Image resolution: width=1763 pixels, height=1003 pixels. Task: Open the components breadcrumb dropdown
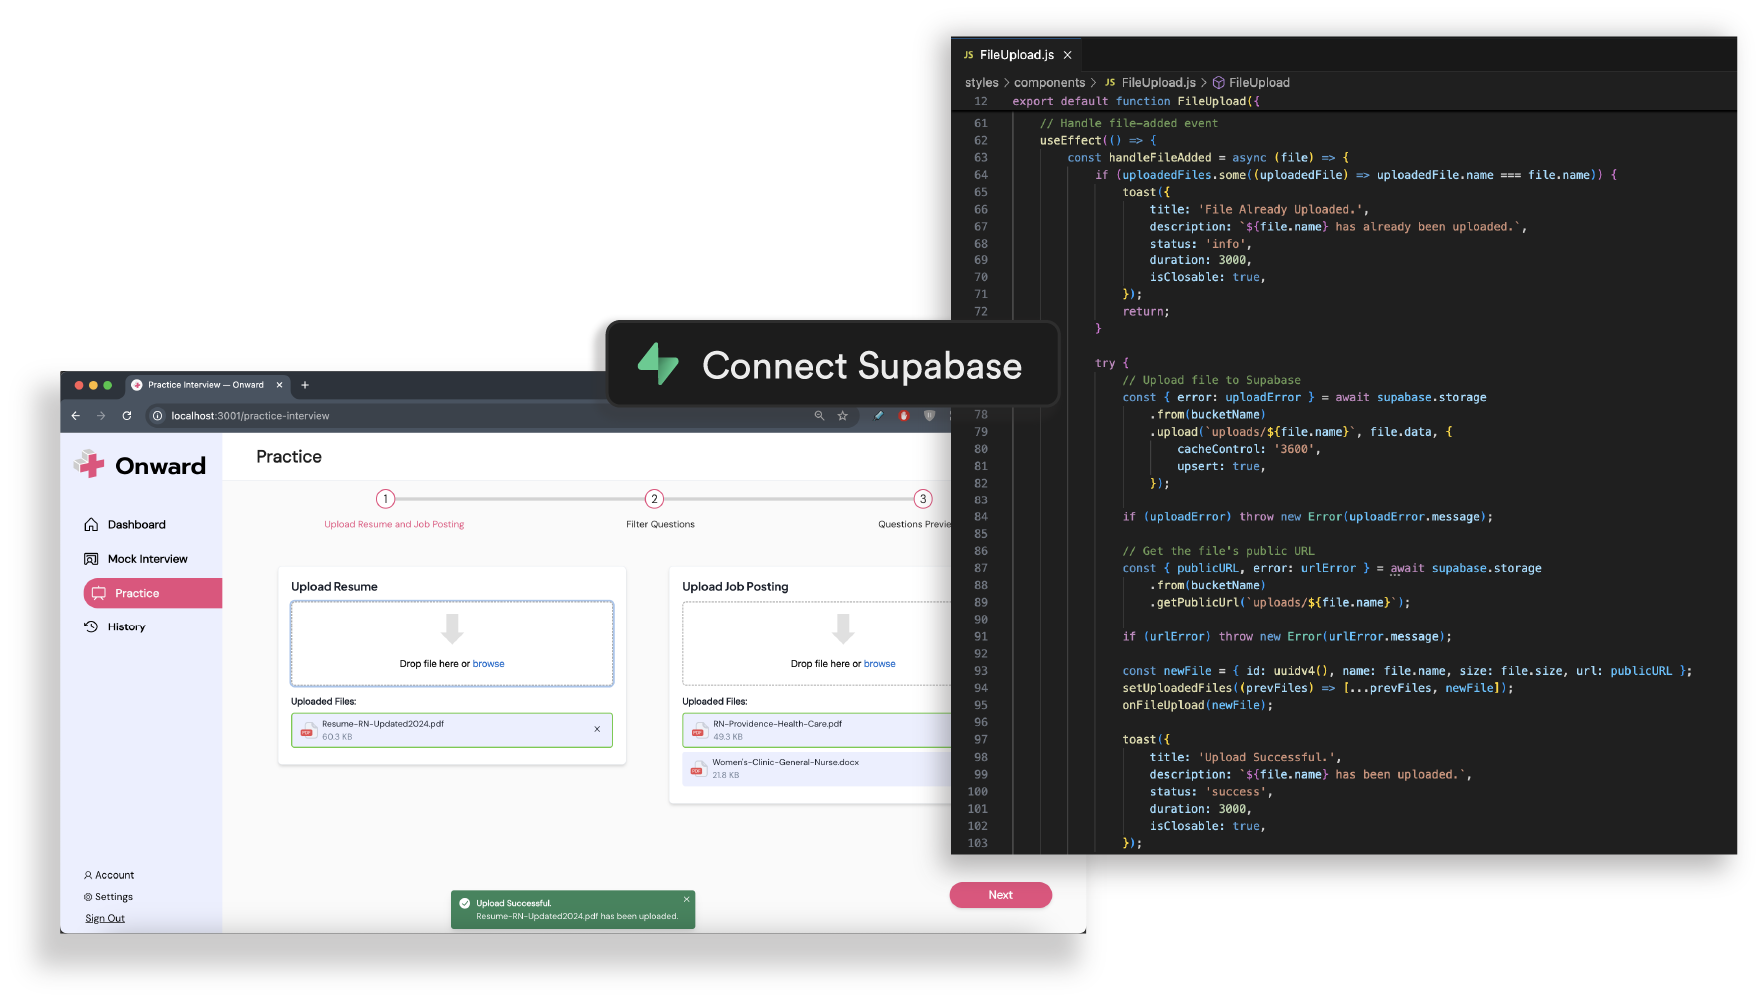click(1050, 82)
